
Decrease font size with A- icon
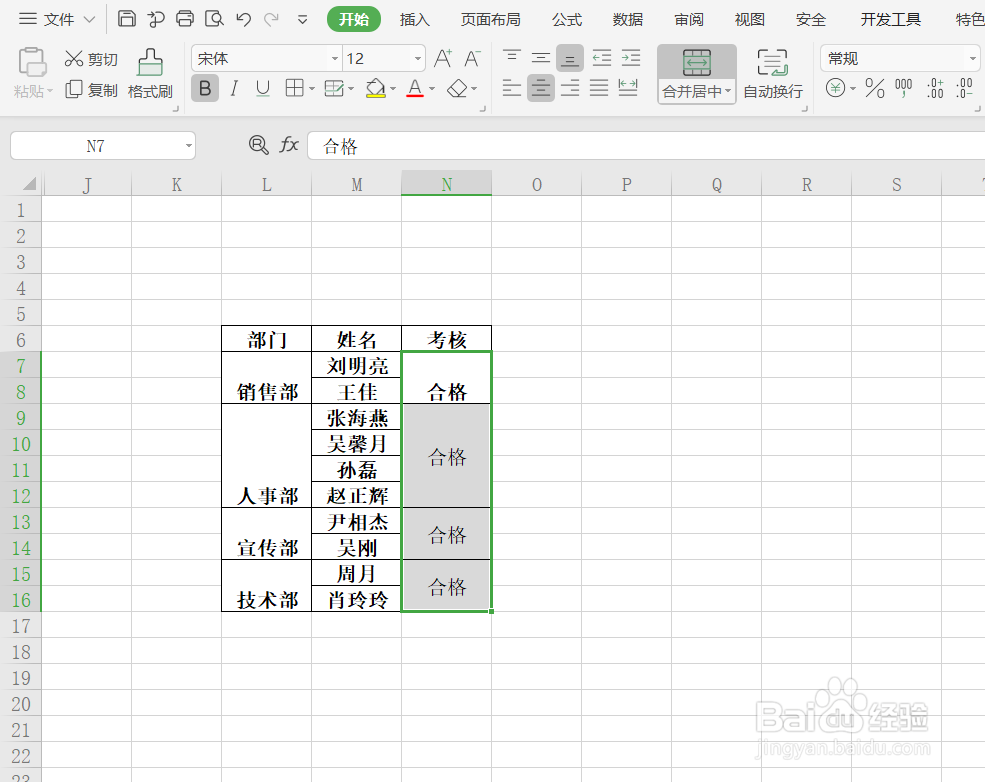472,58
